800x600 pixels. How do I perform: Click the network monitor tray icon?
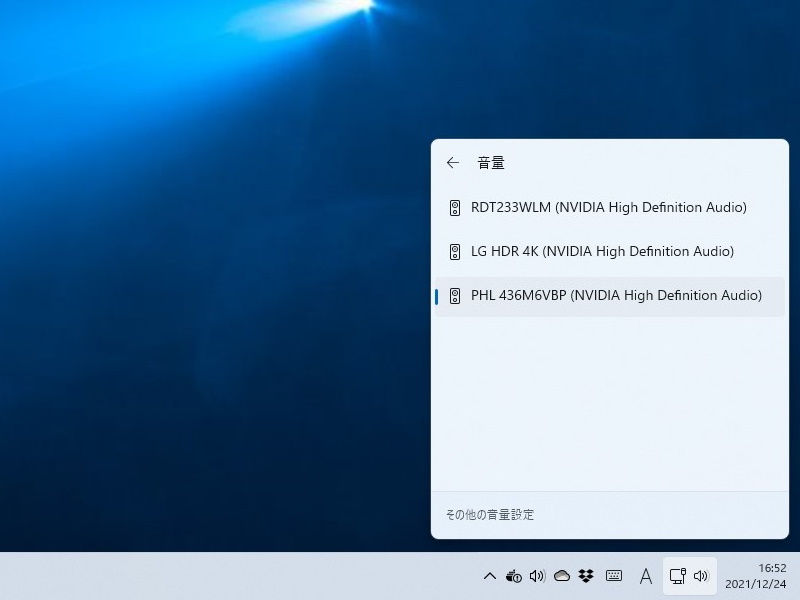[x=678, y=576]
